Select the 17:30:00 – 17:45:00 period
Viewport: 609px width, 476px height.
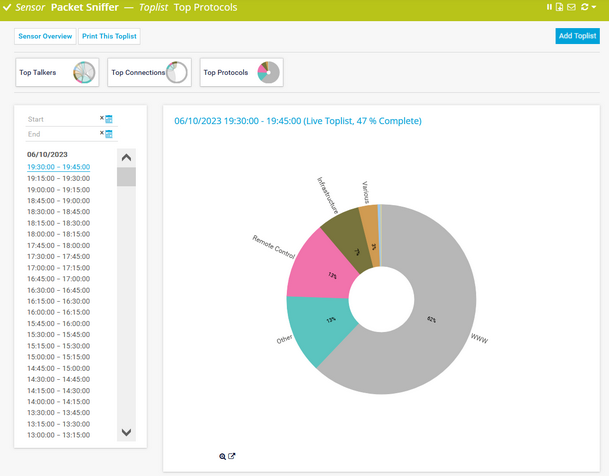click(59, 256)
